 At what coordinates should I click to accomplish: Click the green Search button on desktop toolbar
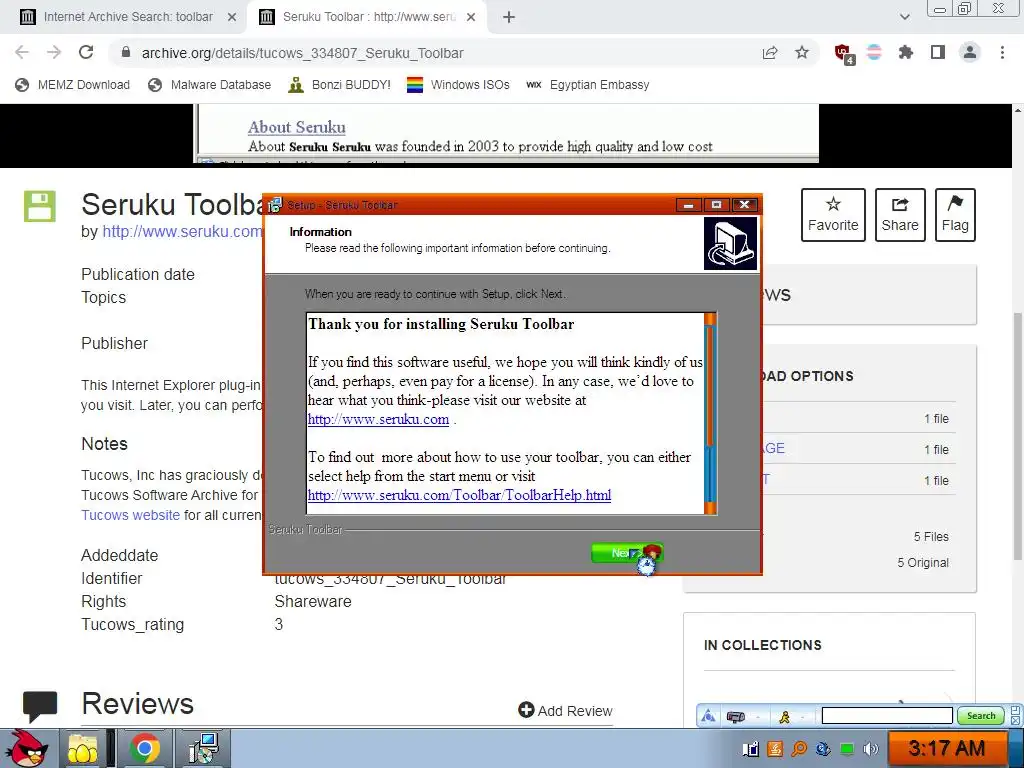click(x=981, y=716)
